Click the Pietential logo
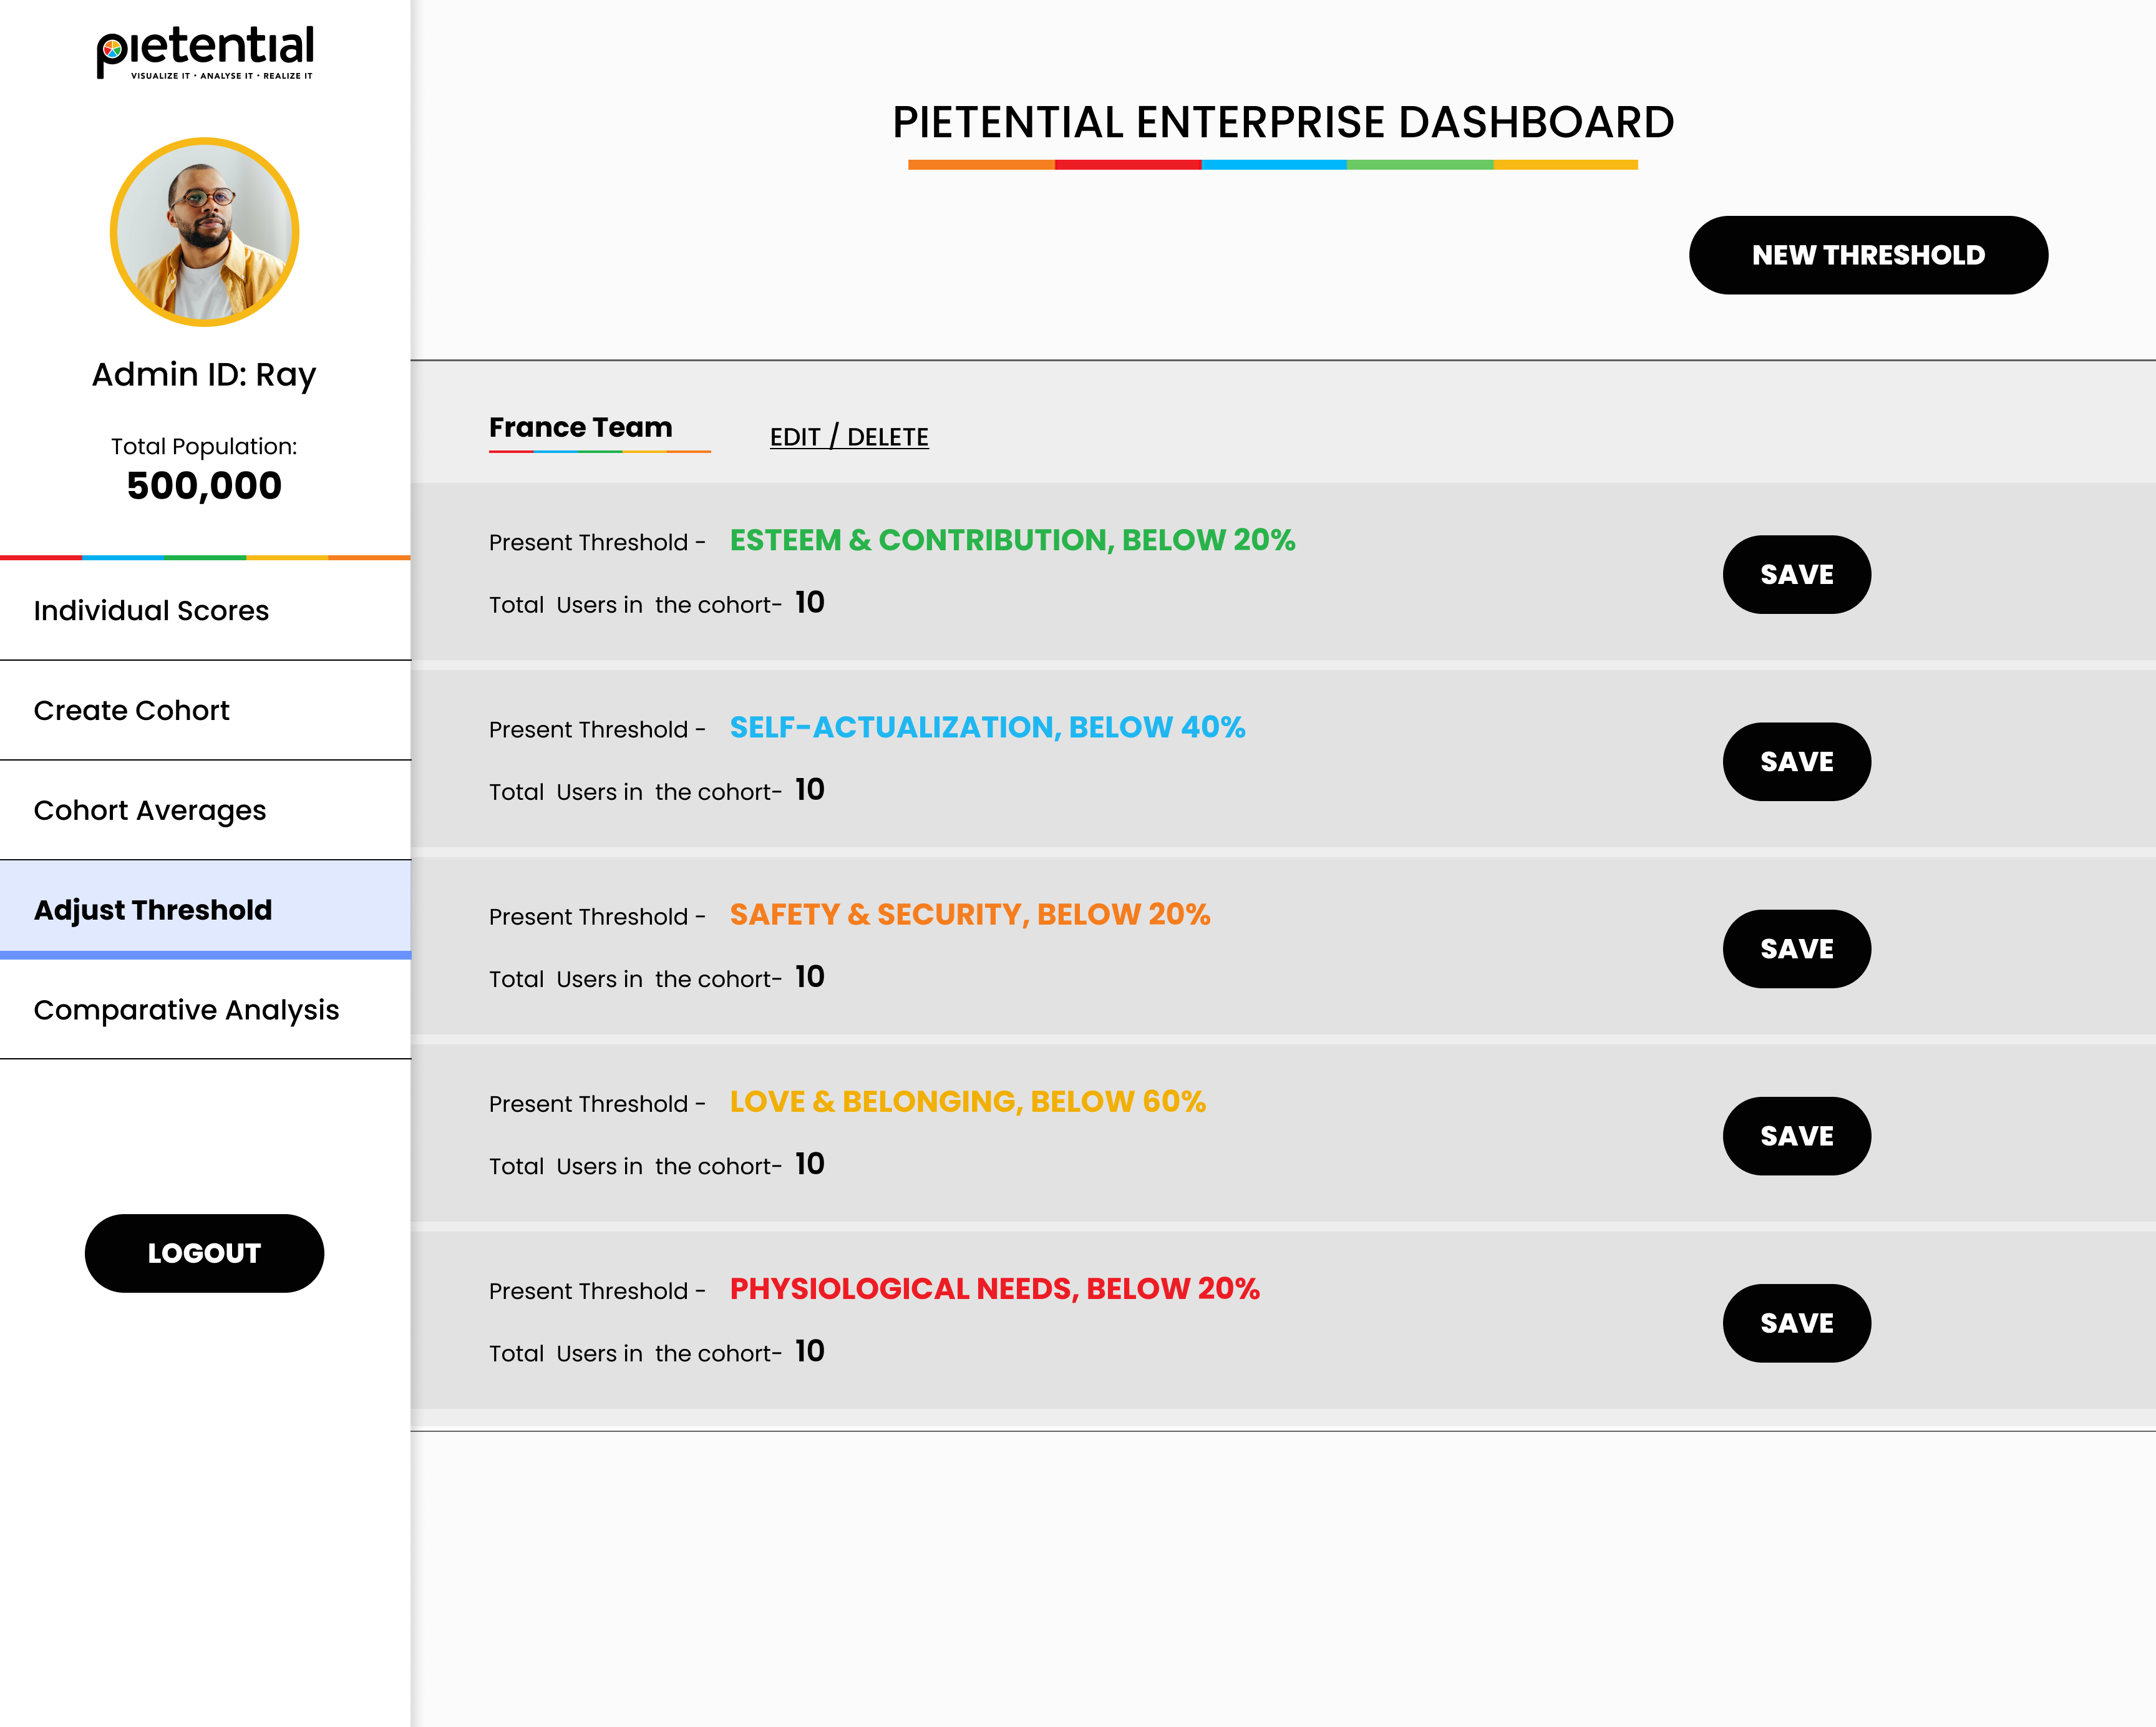 point(205,52)
